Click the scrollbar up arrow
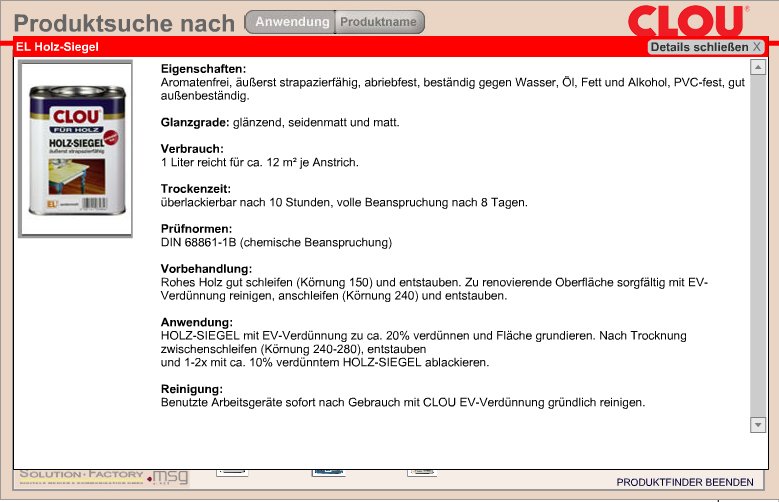This screenshot has height=502, width=779. (758, 67)
